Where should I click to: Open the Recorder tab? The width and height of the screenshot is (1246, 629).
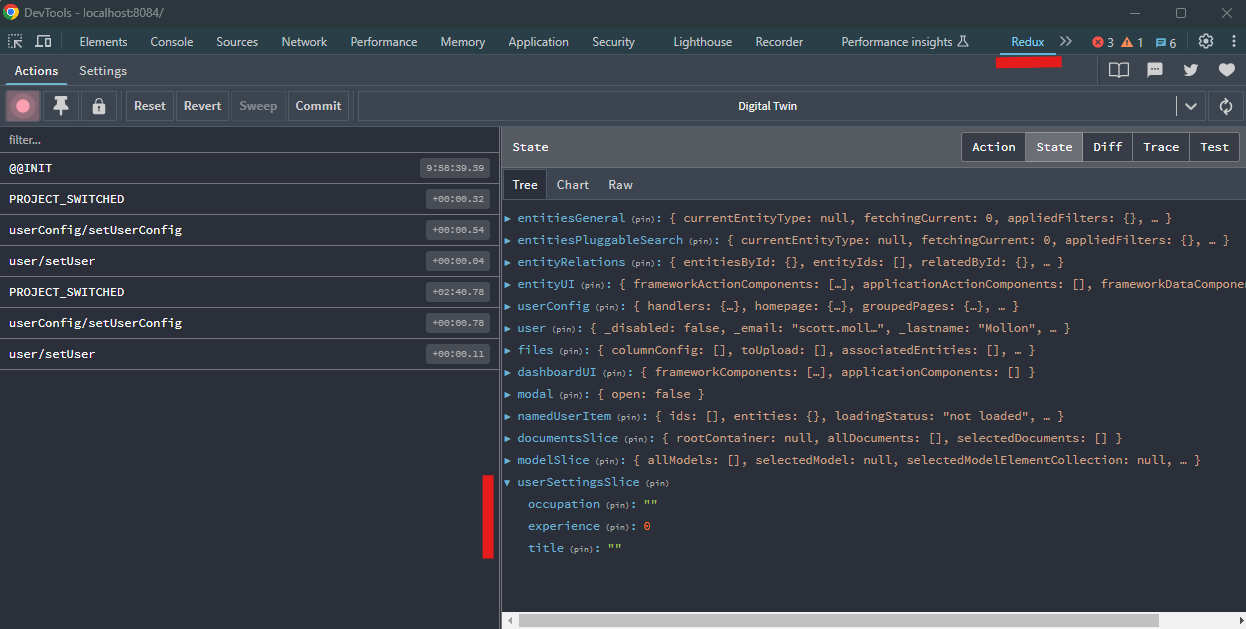[x=779, y=42]
